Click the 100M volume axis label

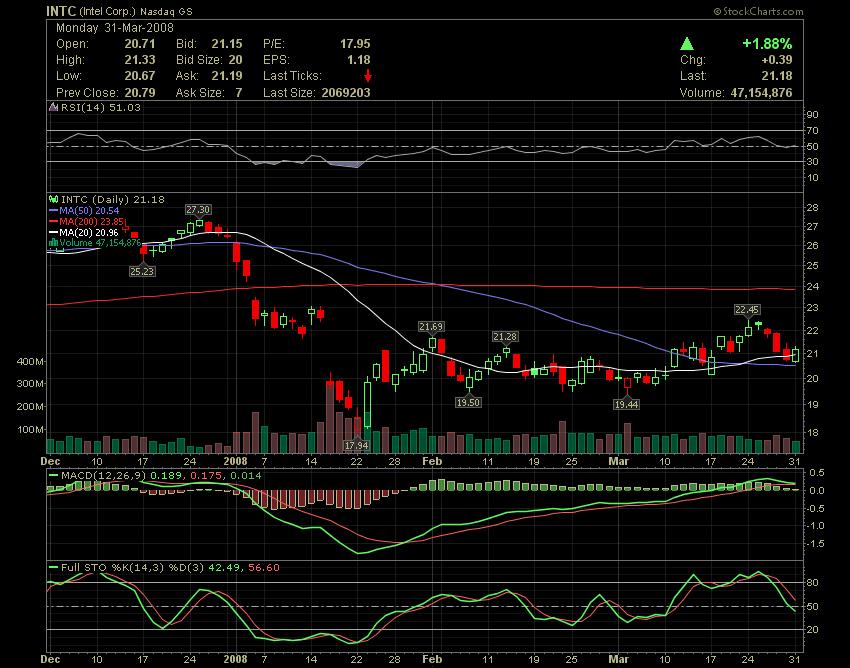(31, 429)
